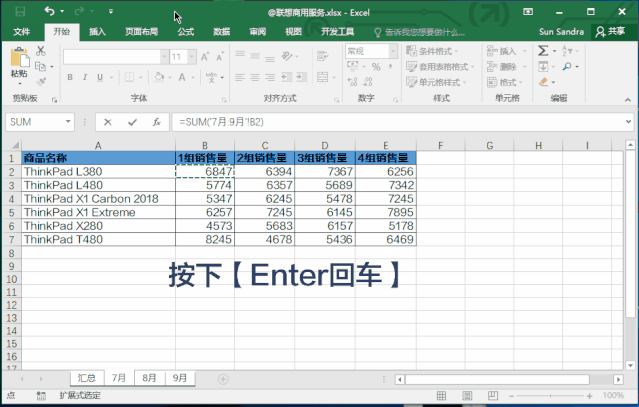The width and height of the screenshot is (639, 407).
Task: Click the 共享 Share button
Action: coord(610,32)
